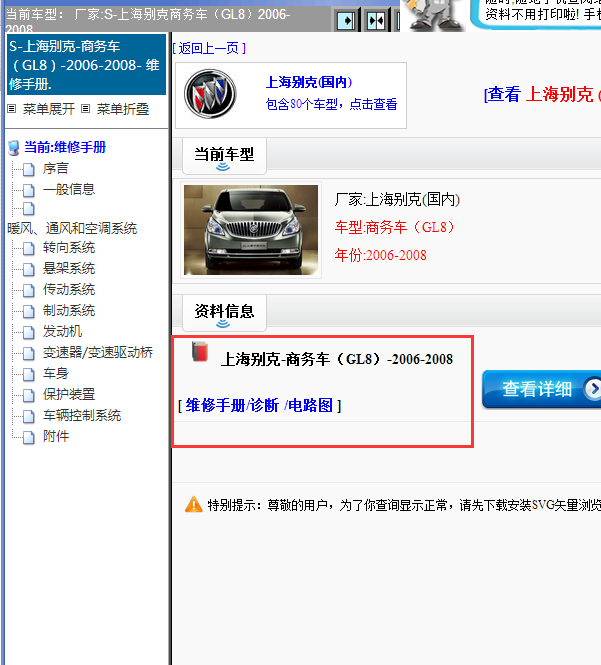Screen dimensions: 601x665
Task: Select the 附件 tree entry
Action: pyautogui.click(x=56, y=436)
